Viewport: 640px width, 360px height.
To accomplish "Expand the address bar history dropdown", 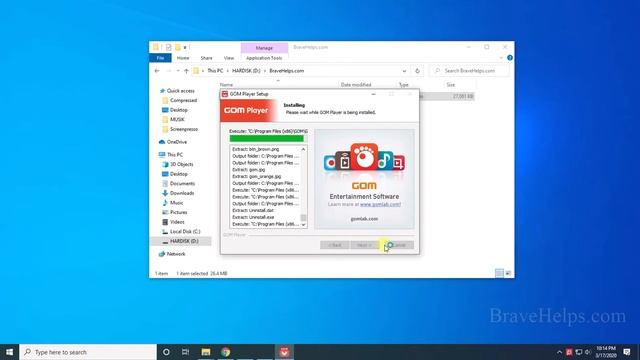I will [404, 71].
